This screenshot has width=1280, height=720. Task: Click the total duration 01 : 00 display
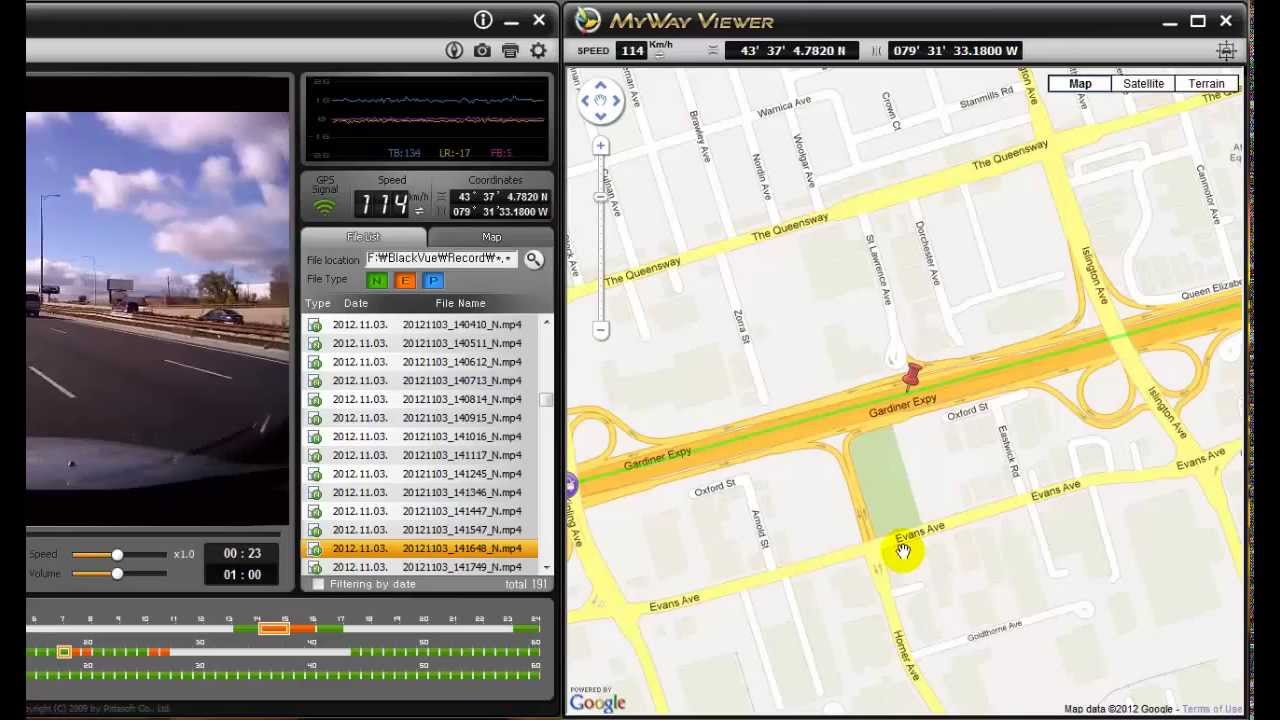click(x=242, y=575)
